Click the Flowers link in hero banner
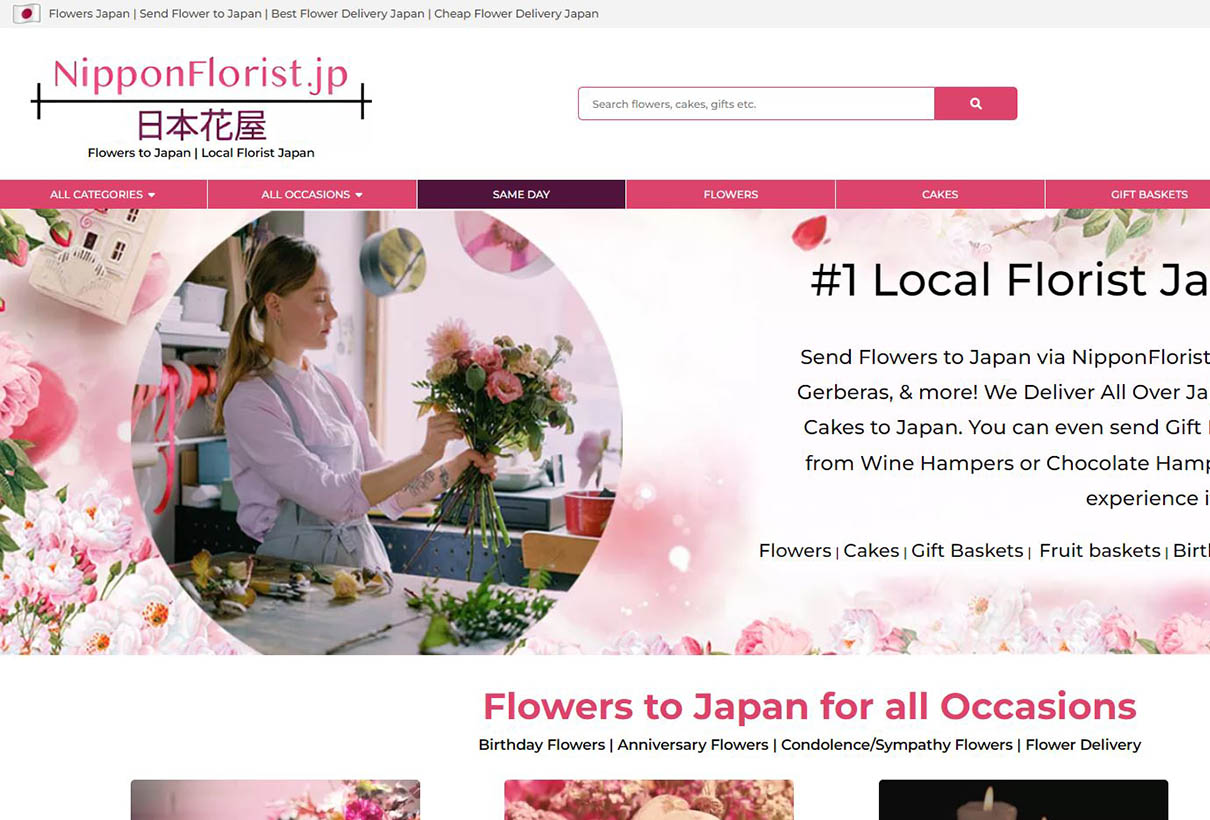The image size is (1210, 820). tap(795, 551)
